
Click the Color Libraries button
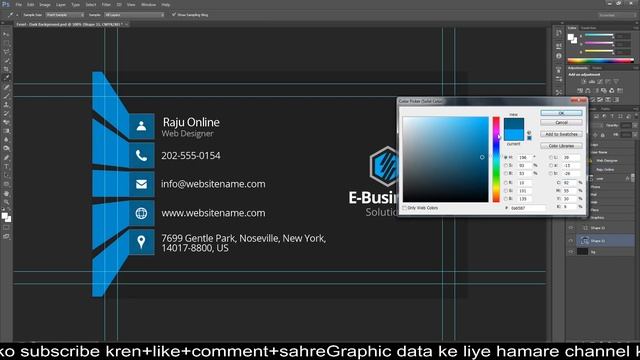click(561, 146)
